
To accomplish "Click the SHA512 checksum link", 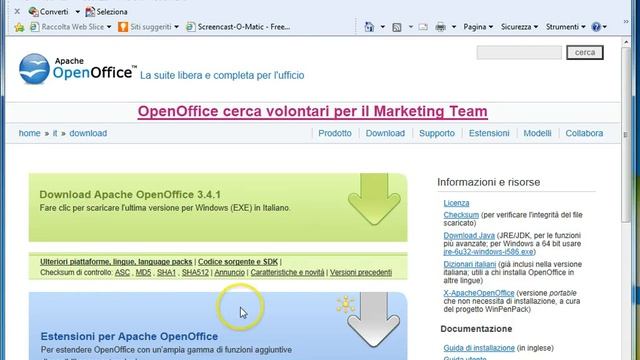I will click(195, 272).
